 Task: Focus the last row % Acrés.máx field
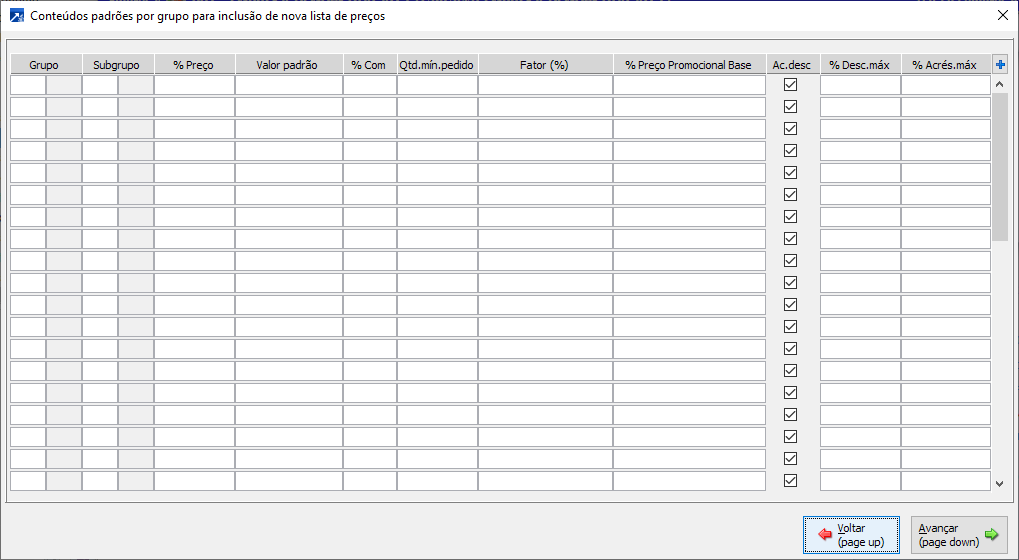coord(946,481)
